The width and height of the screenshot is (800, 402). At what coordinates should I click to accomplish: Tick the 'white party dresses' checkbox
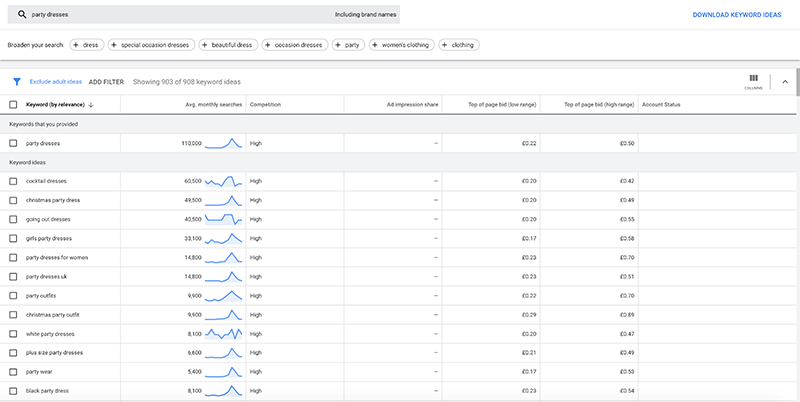13,334
